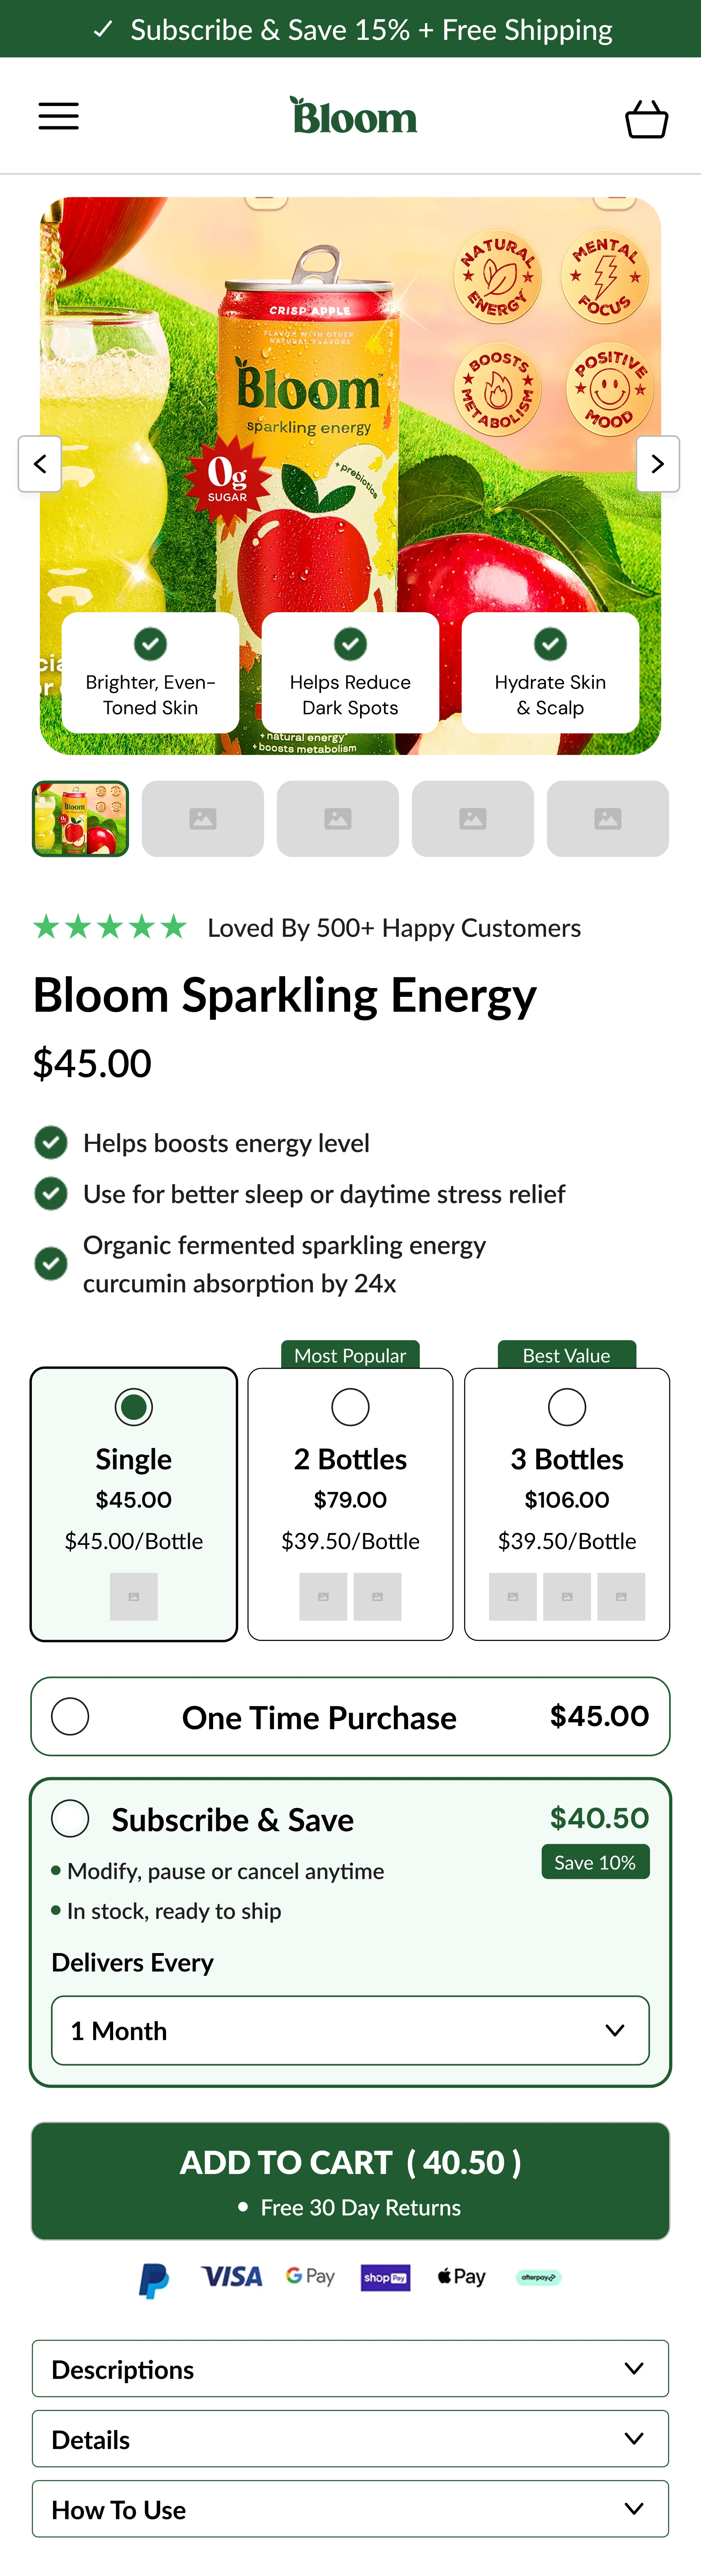Viewport: 701px width, 2576px height.
Task: Open the Delivers Every 1 Month dropdown
Action: click(x=350, y=2030)
